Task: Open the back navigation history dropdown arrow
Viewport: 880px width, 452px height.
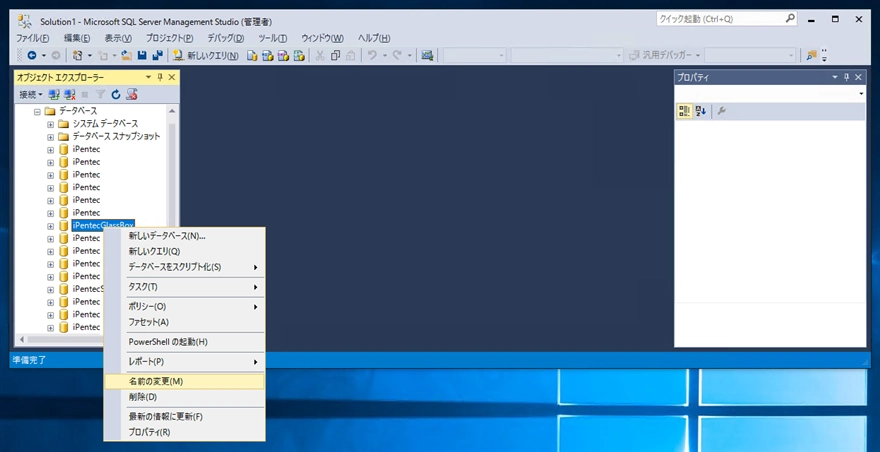Action: (43, 55)
